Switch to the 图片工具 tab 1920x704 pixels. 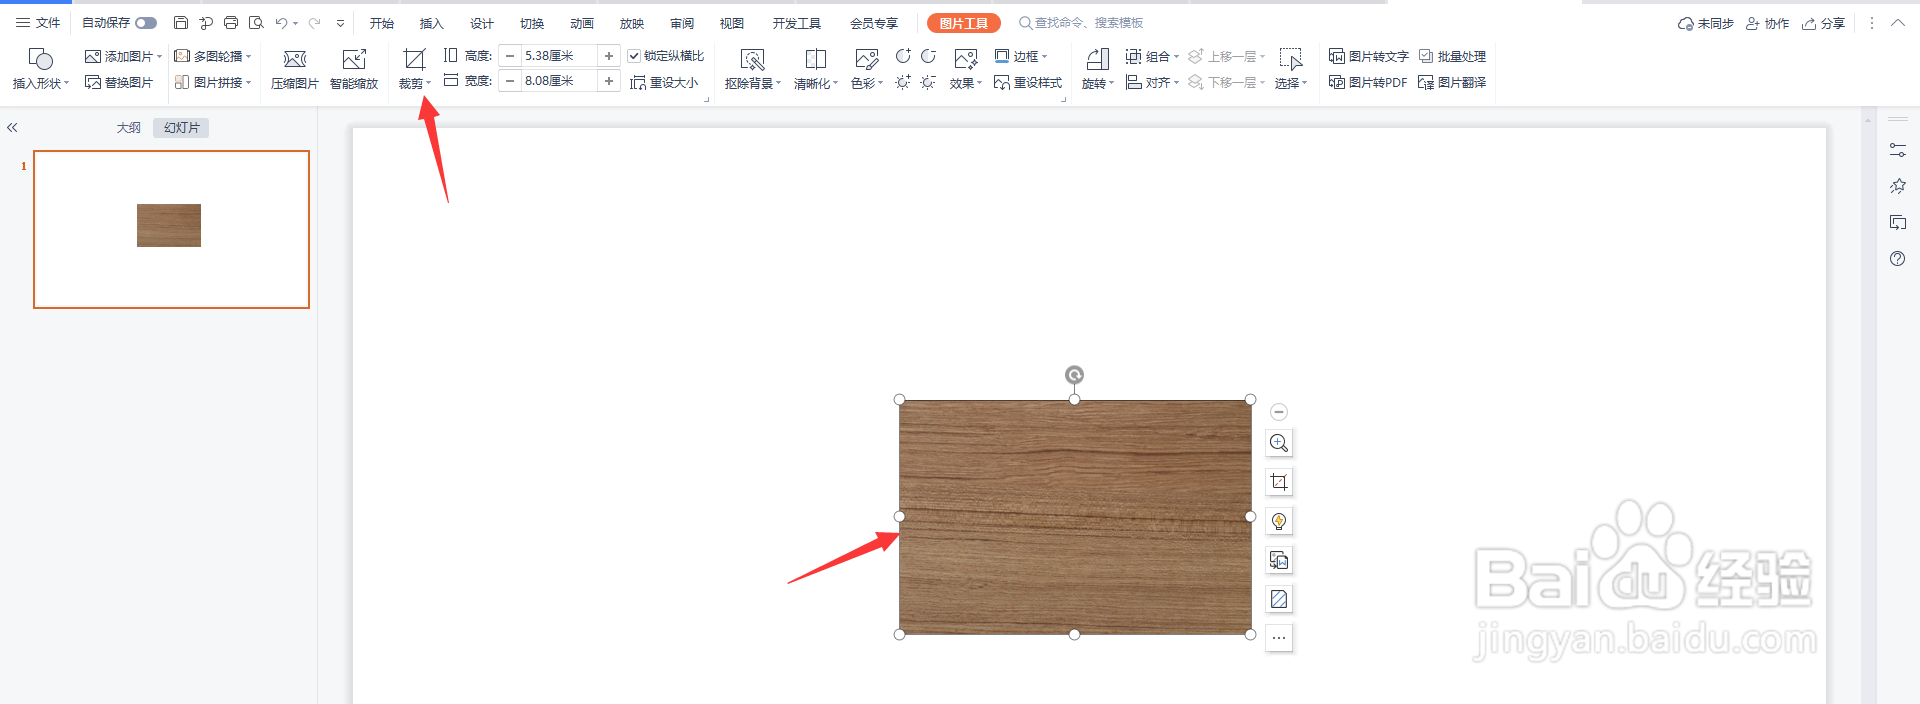(x=964, y=23)
